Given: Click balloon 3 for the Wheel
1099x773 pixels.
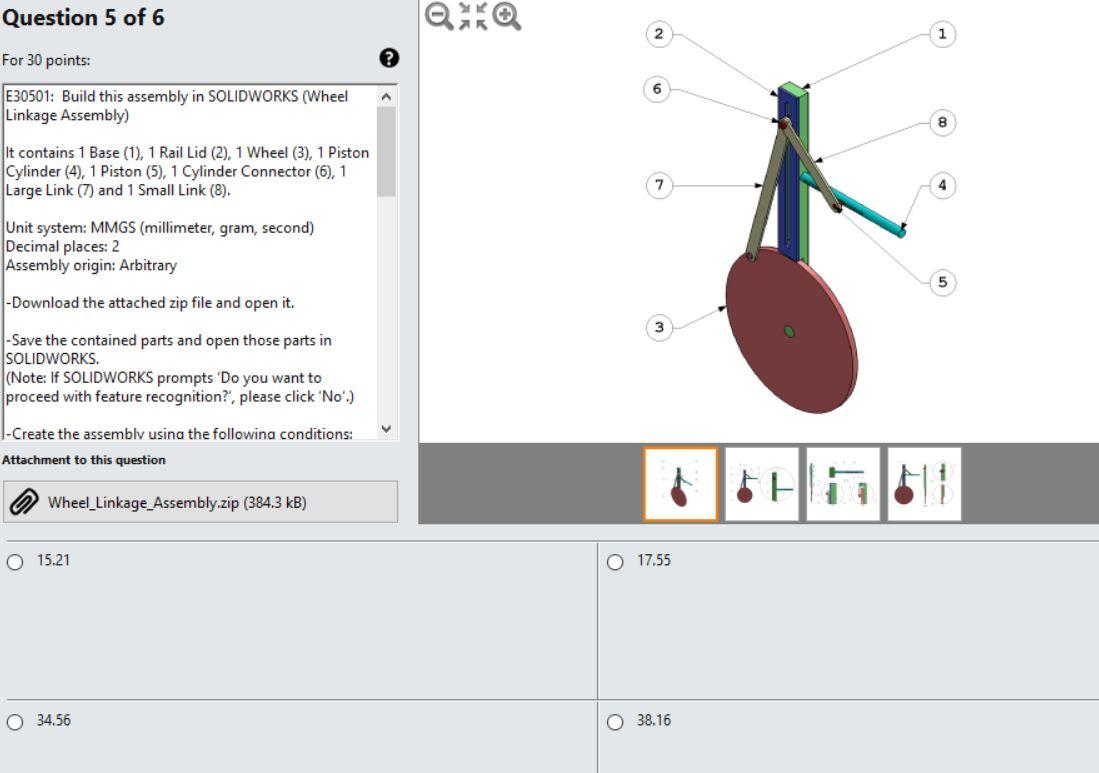Looking at the screenshot, I should 659,327.
